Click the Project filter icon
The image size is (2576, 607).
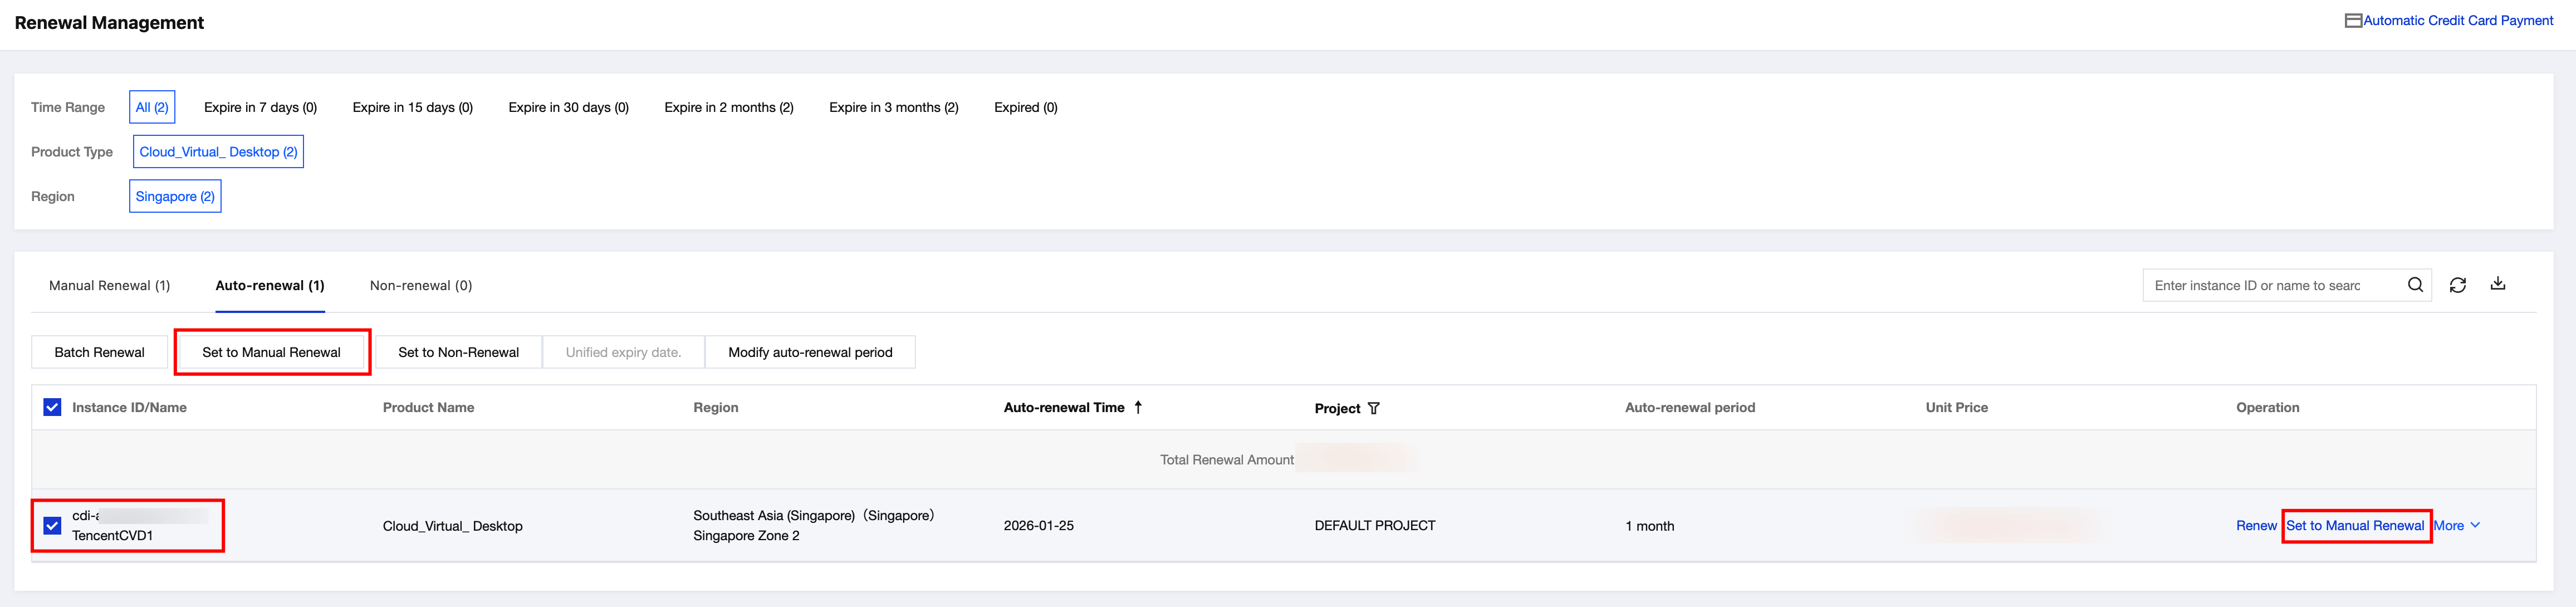click(x=1373, y=408)
